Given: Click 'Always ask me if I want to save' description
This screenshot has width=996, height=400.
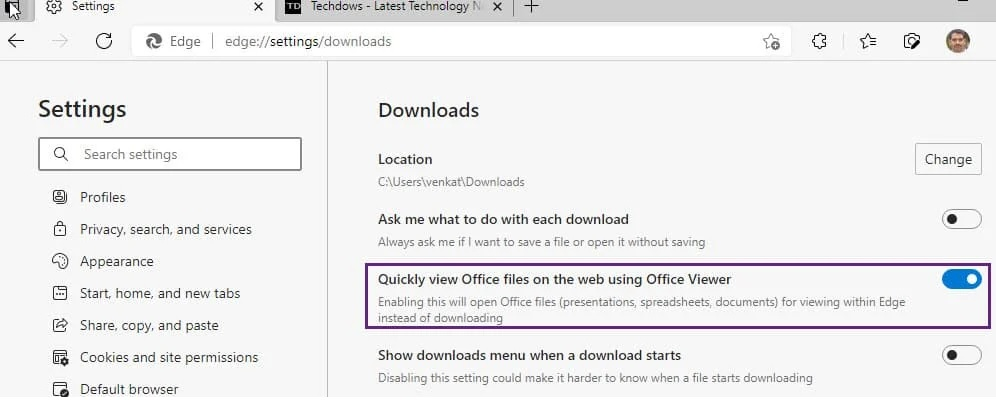Looking at the screenshot, I should coord(541,242).
